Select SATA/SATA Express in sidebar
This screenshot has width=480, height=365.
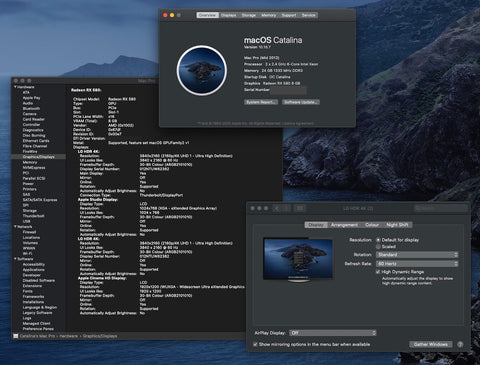pos(40,200)
